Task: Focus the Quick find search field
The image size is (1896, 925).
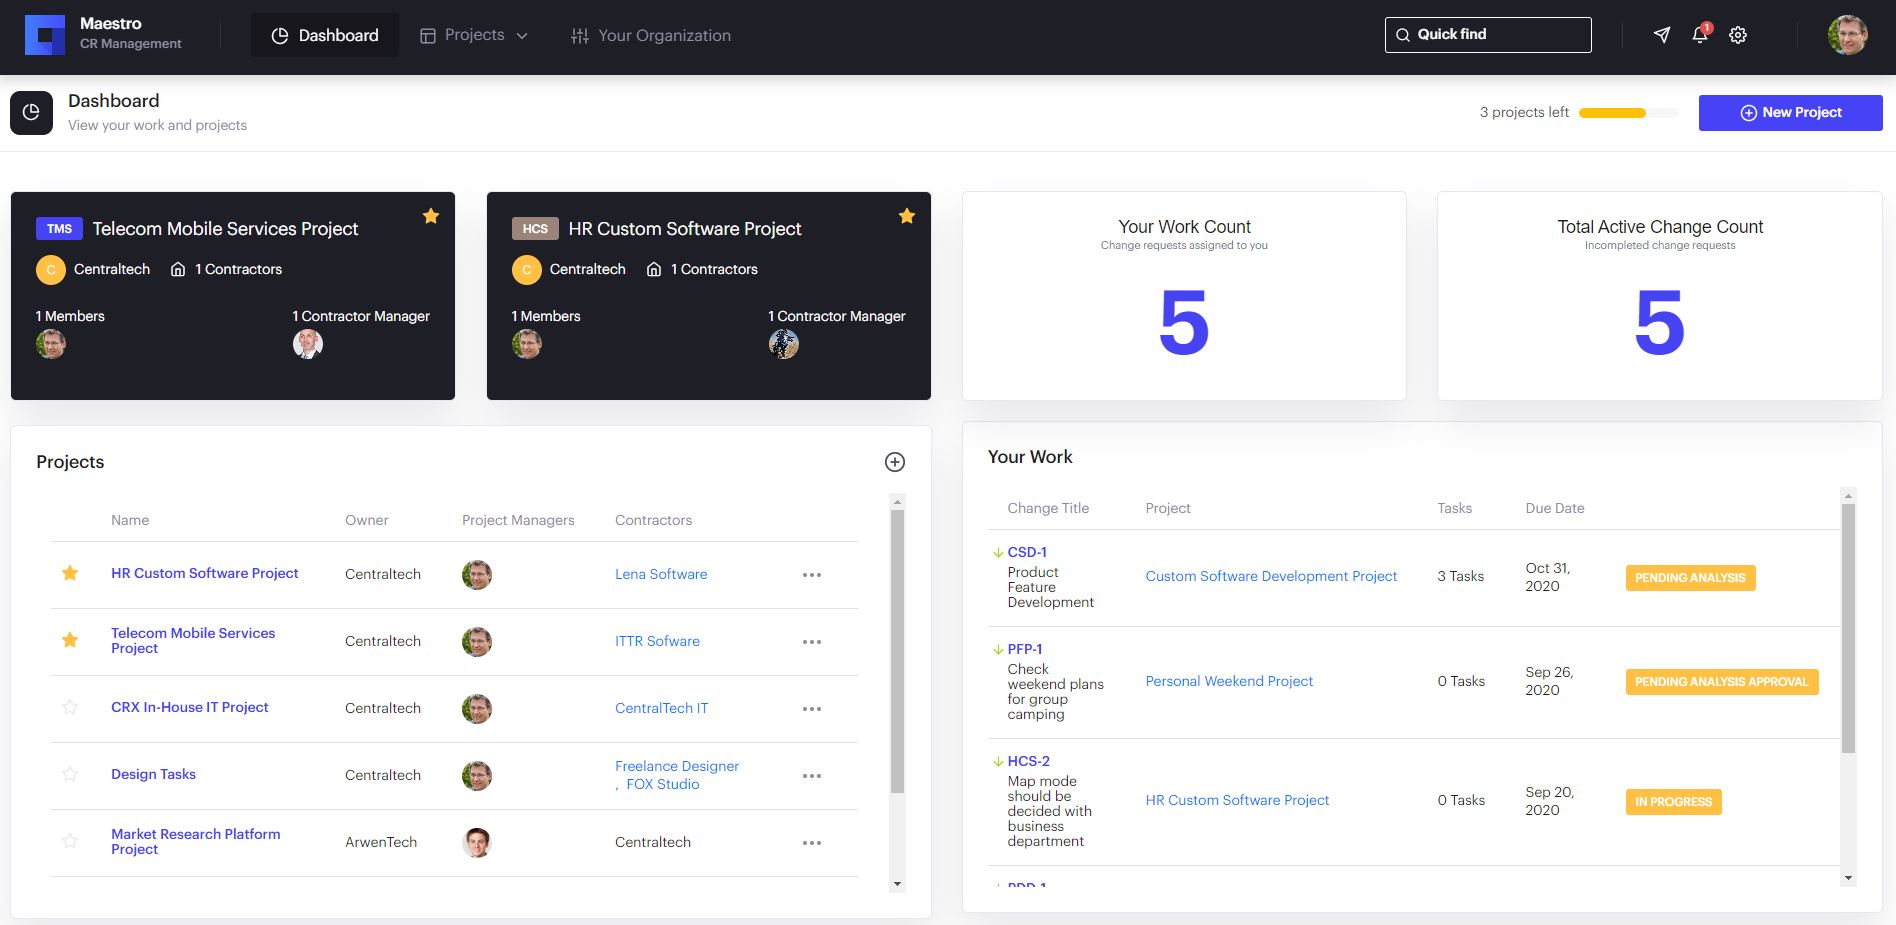Action: click(1488, 35)
